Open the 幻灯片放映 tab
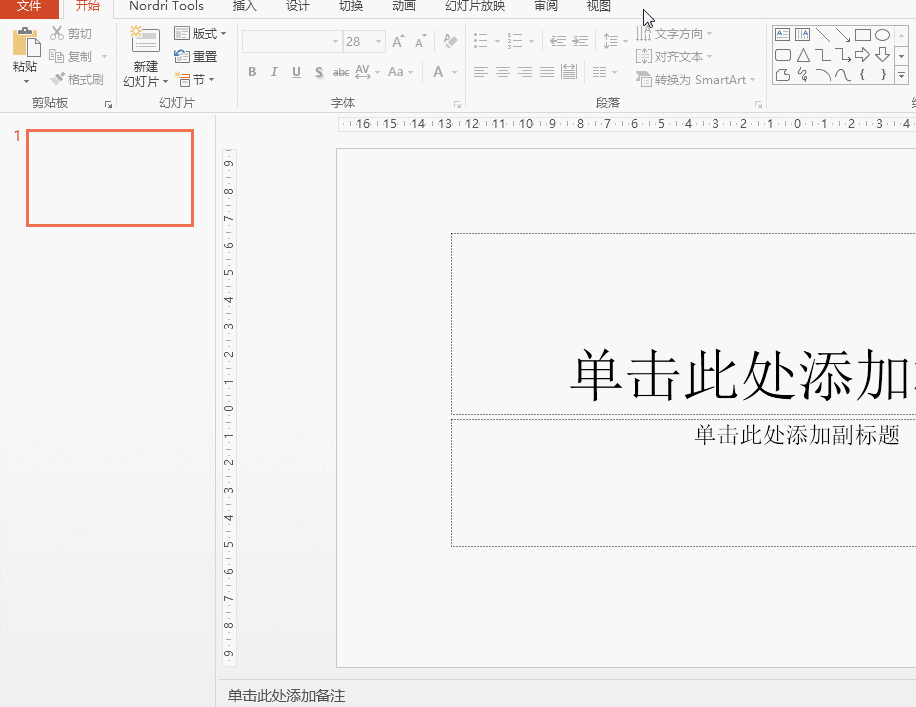The width and height of the screenshot is (916, 707). click(474, 8)
